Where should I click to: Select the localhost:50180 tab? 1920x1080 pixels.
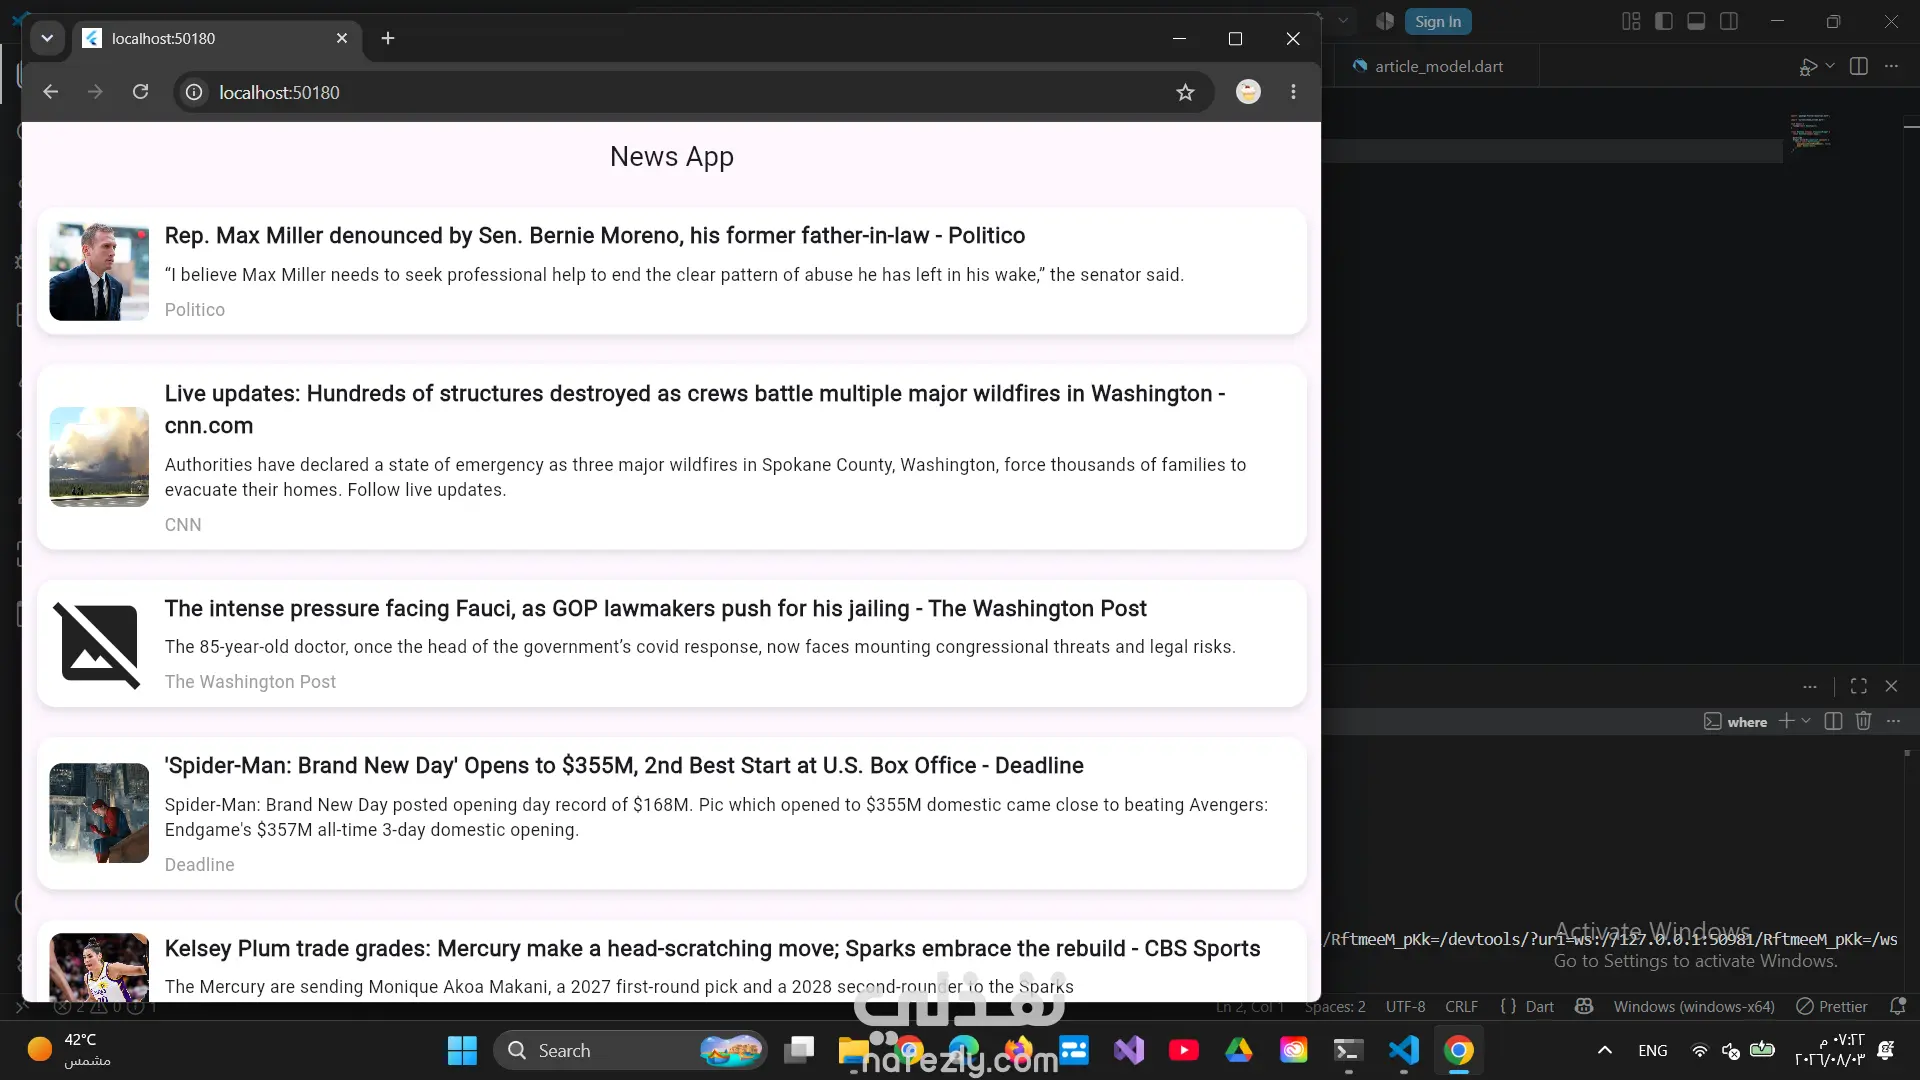(215, 38)
